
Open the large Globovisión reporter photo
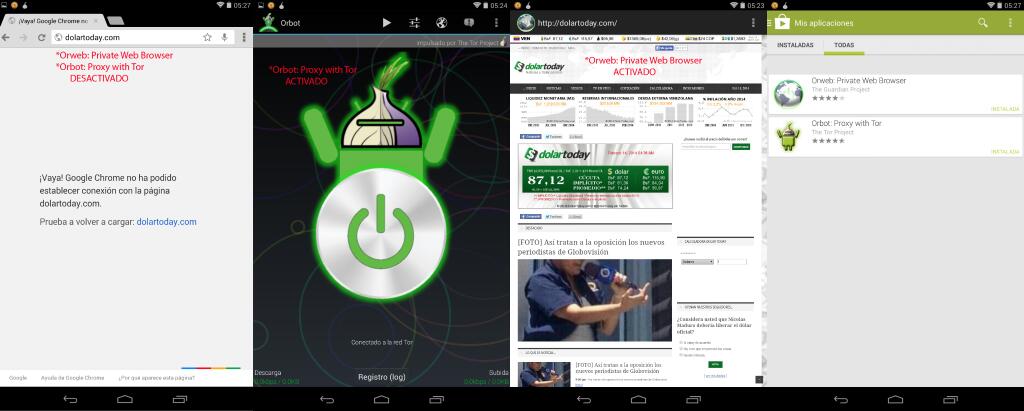595,301
